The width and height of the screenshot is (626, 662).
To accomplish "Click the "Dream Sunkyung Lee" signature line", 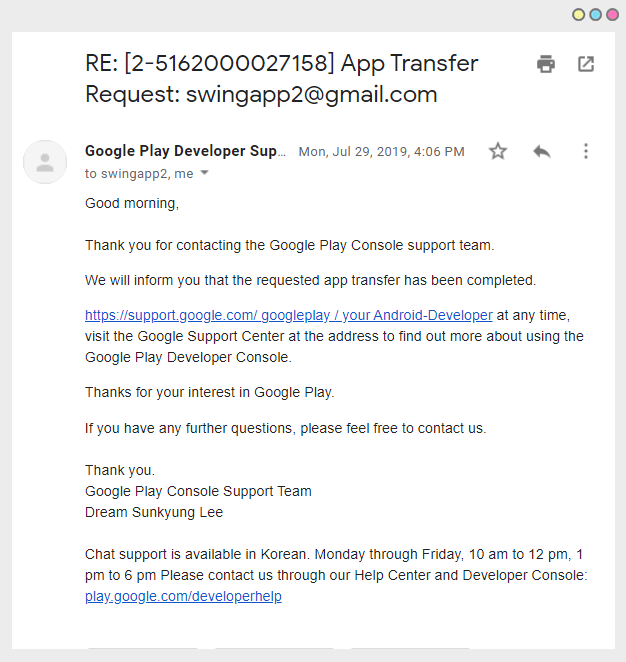I will point(154,512).
